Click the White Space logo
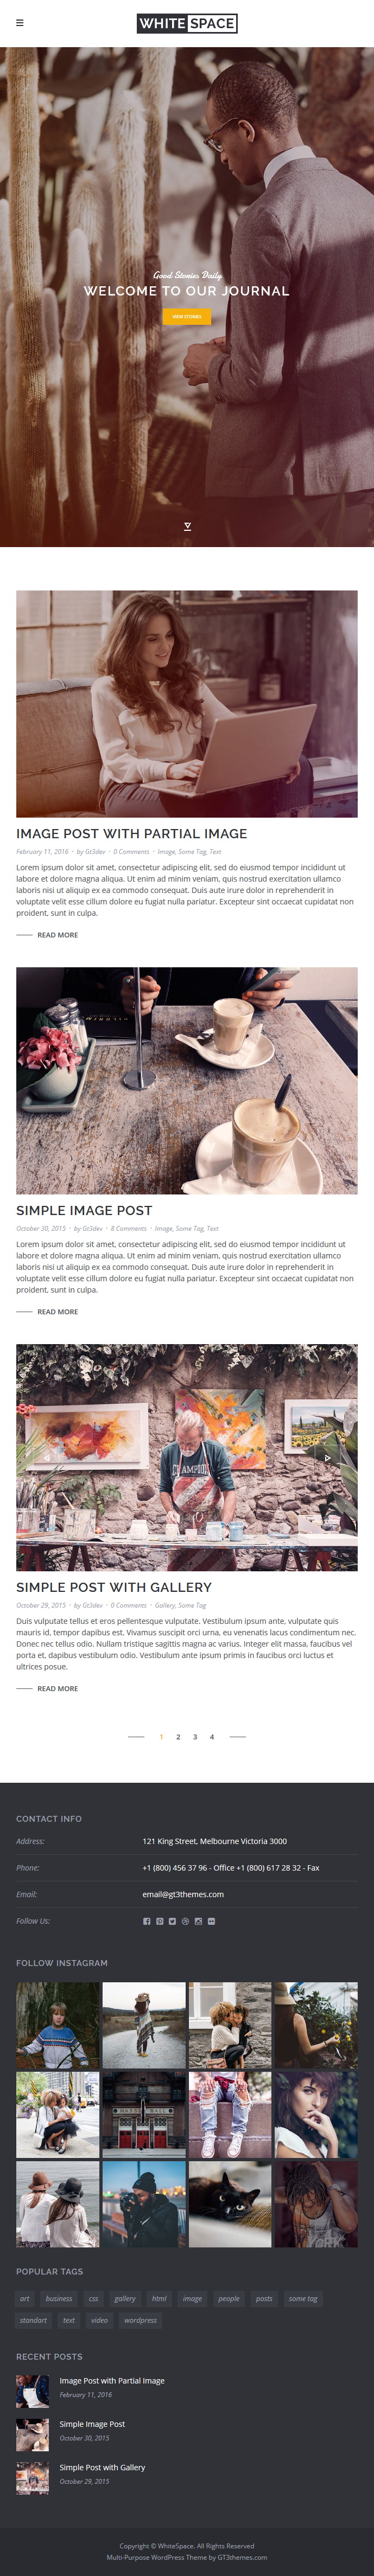This screenshot has height=2576, width=374. pos(187,23)
